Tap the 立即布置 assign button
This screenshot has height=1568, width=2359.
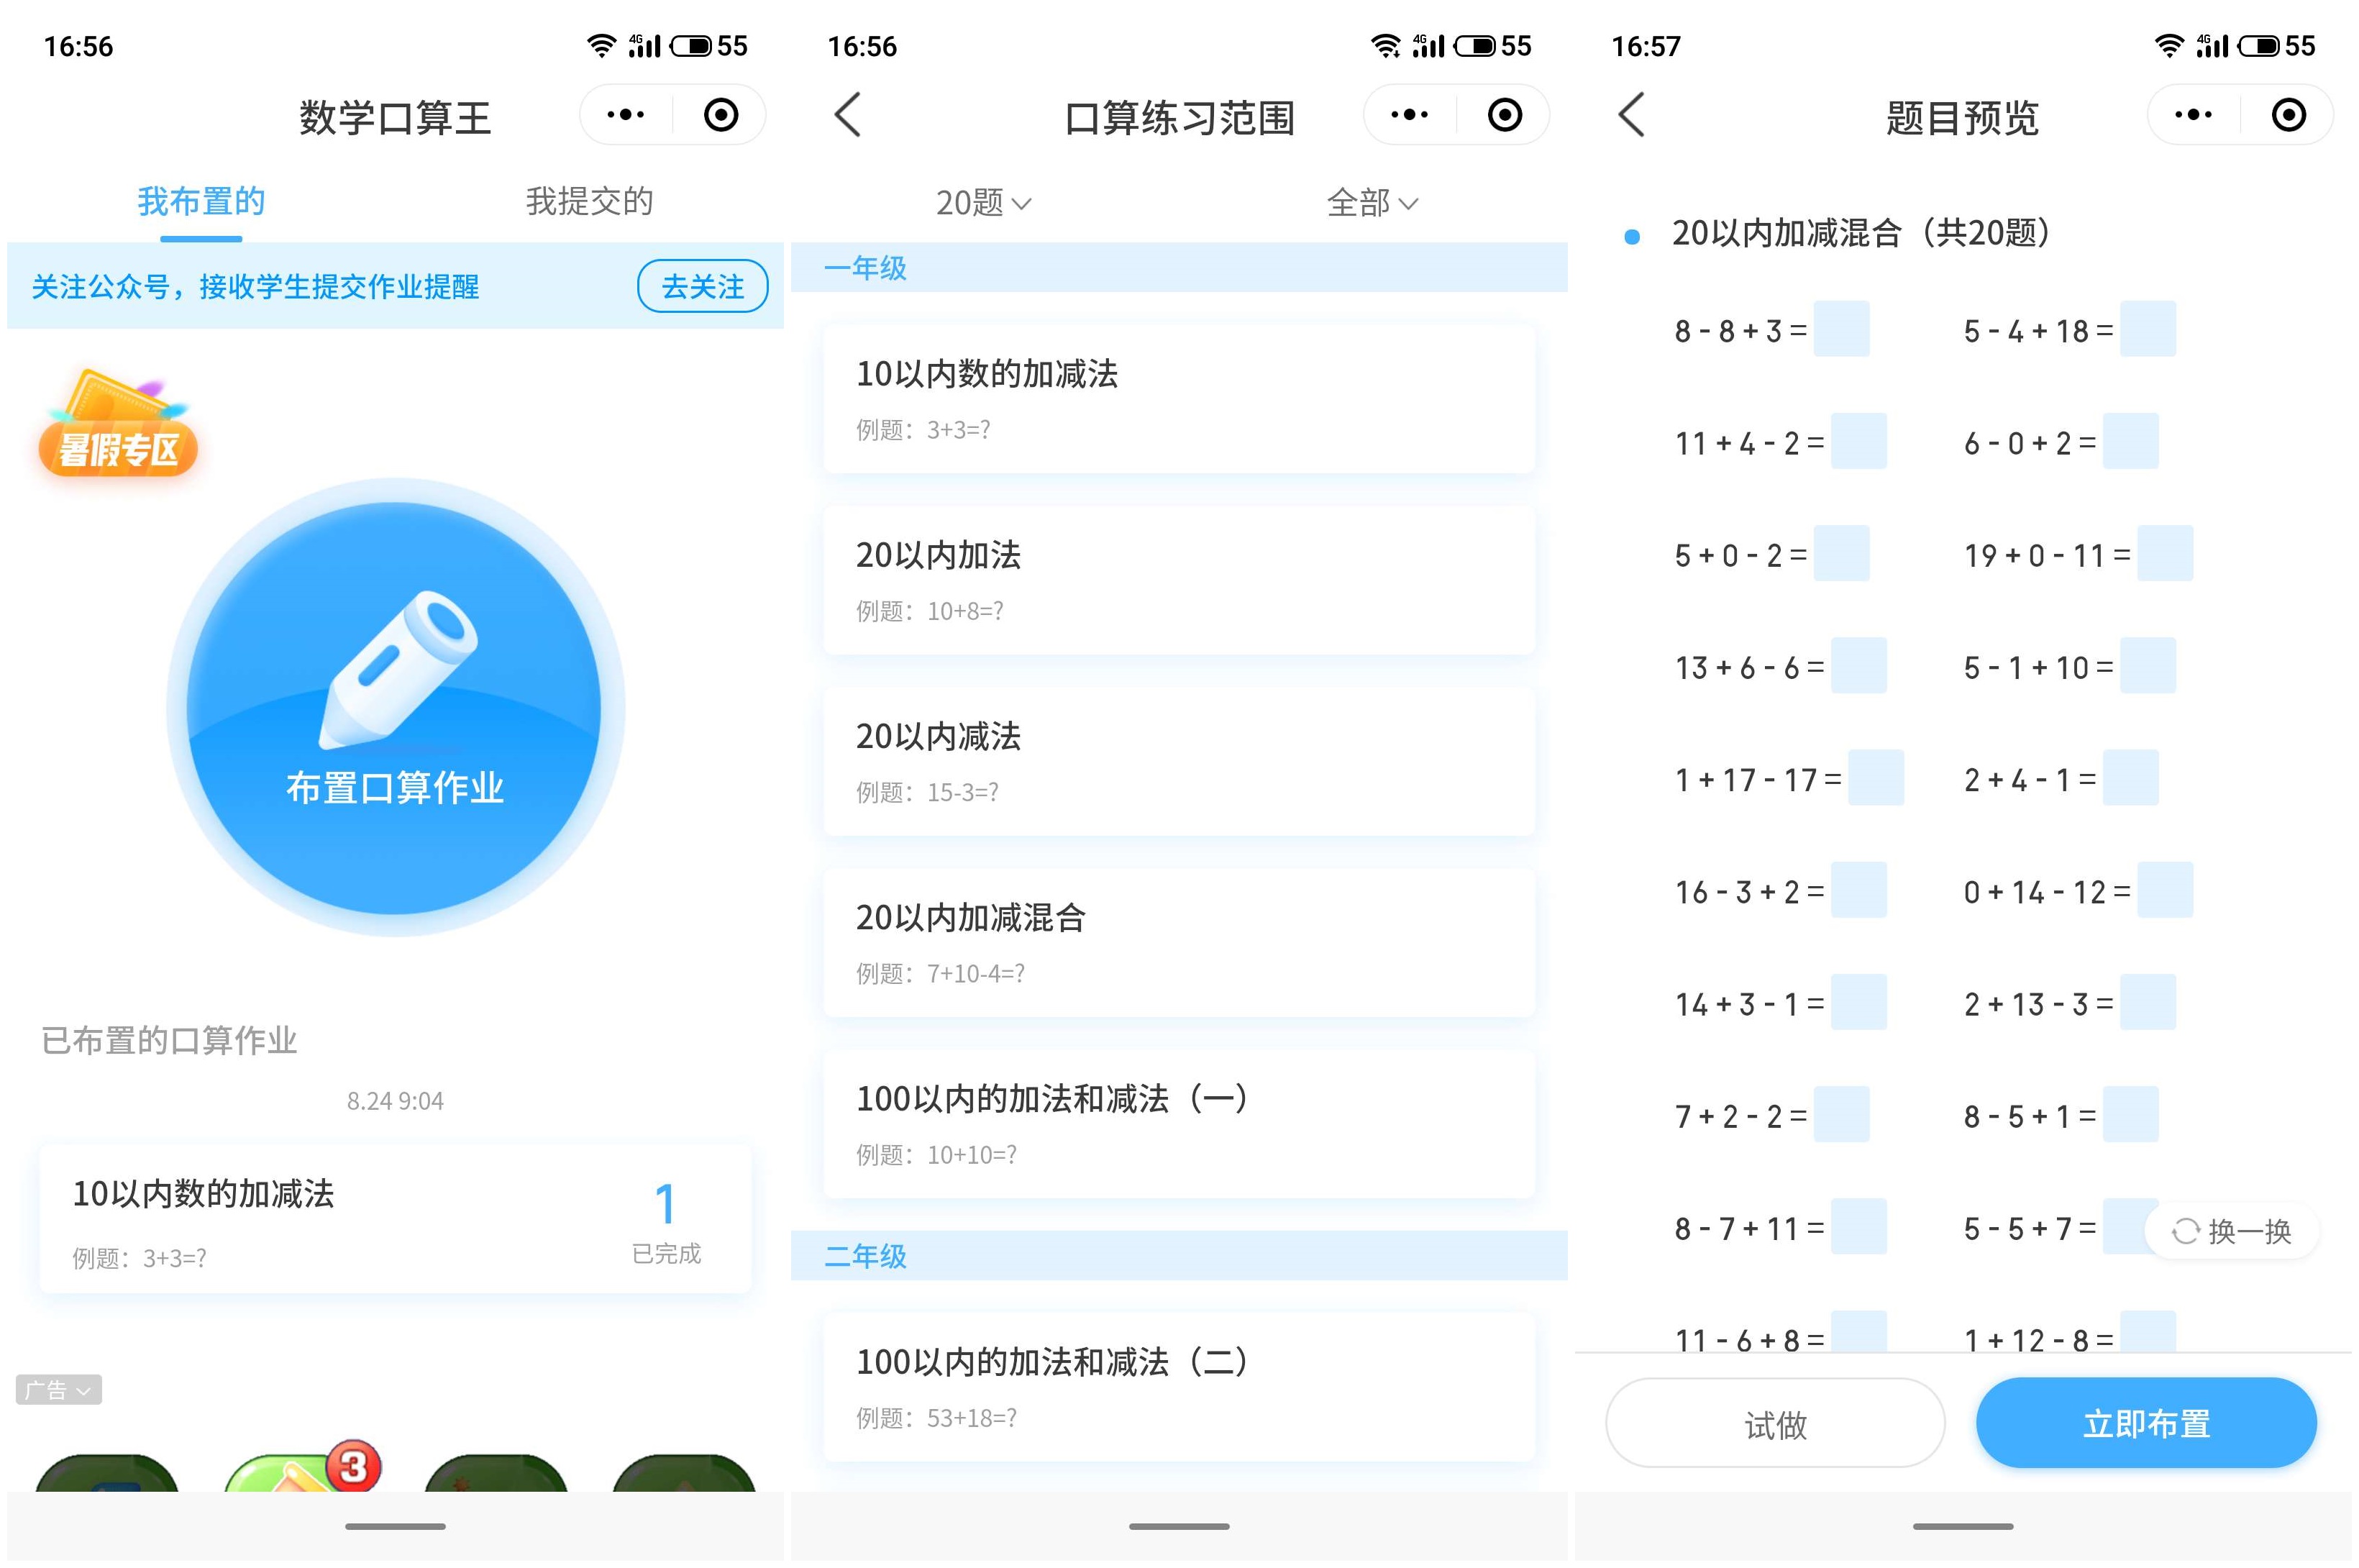click(2146, 1423)
